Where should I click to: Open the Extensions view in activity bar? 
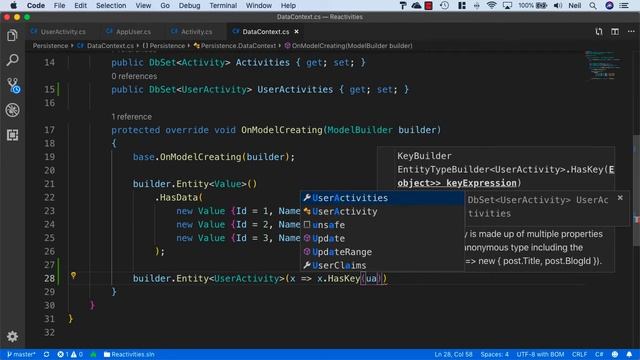click(12, 135)
